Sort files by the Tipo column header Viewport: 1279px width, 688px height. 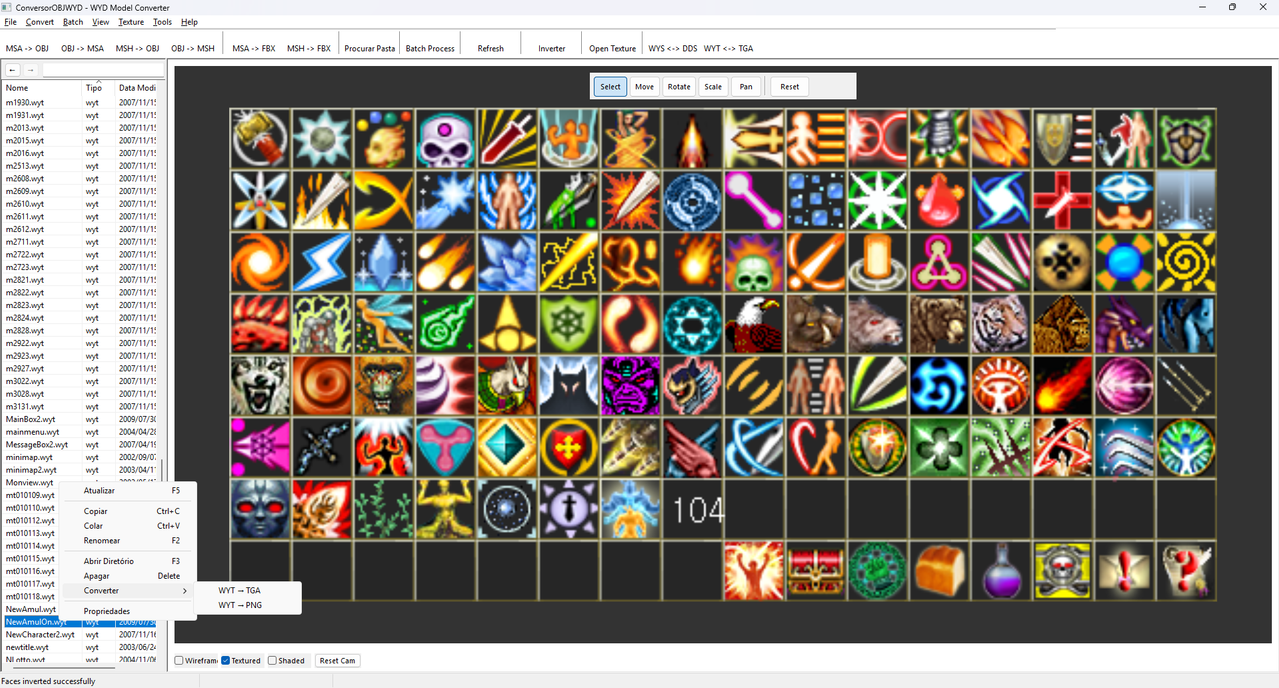96,88
